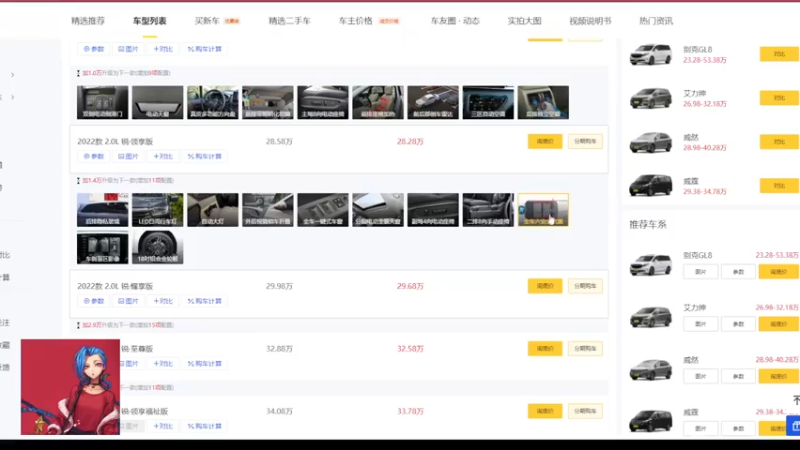800x450 pixels.
Task: View the 二排8向手动座椅 thumbnail
Action: [x=488, y=210]
